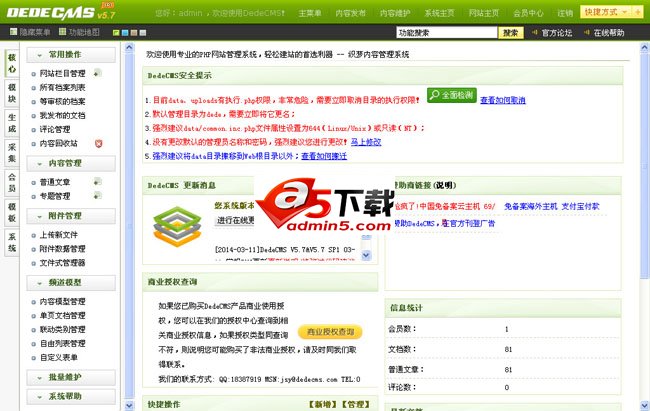The image size is (650, 411).
Task: Collapse the 频道模型 section
Action: [71, 283]
